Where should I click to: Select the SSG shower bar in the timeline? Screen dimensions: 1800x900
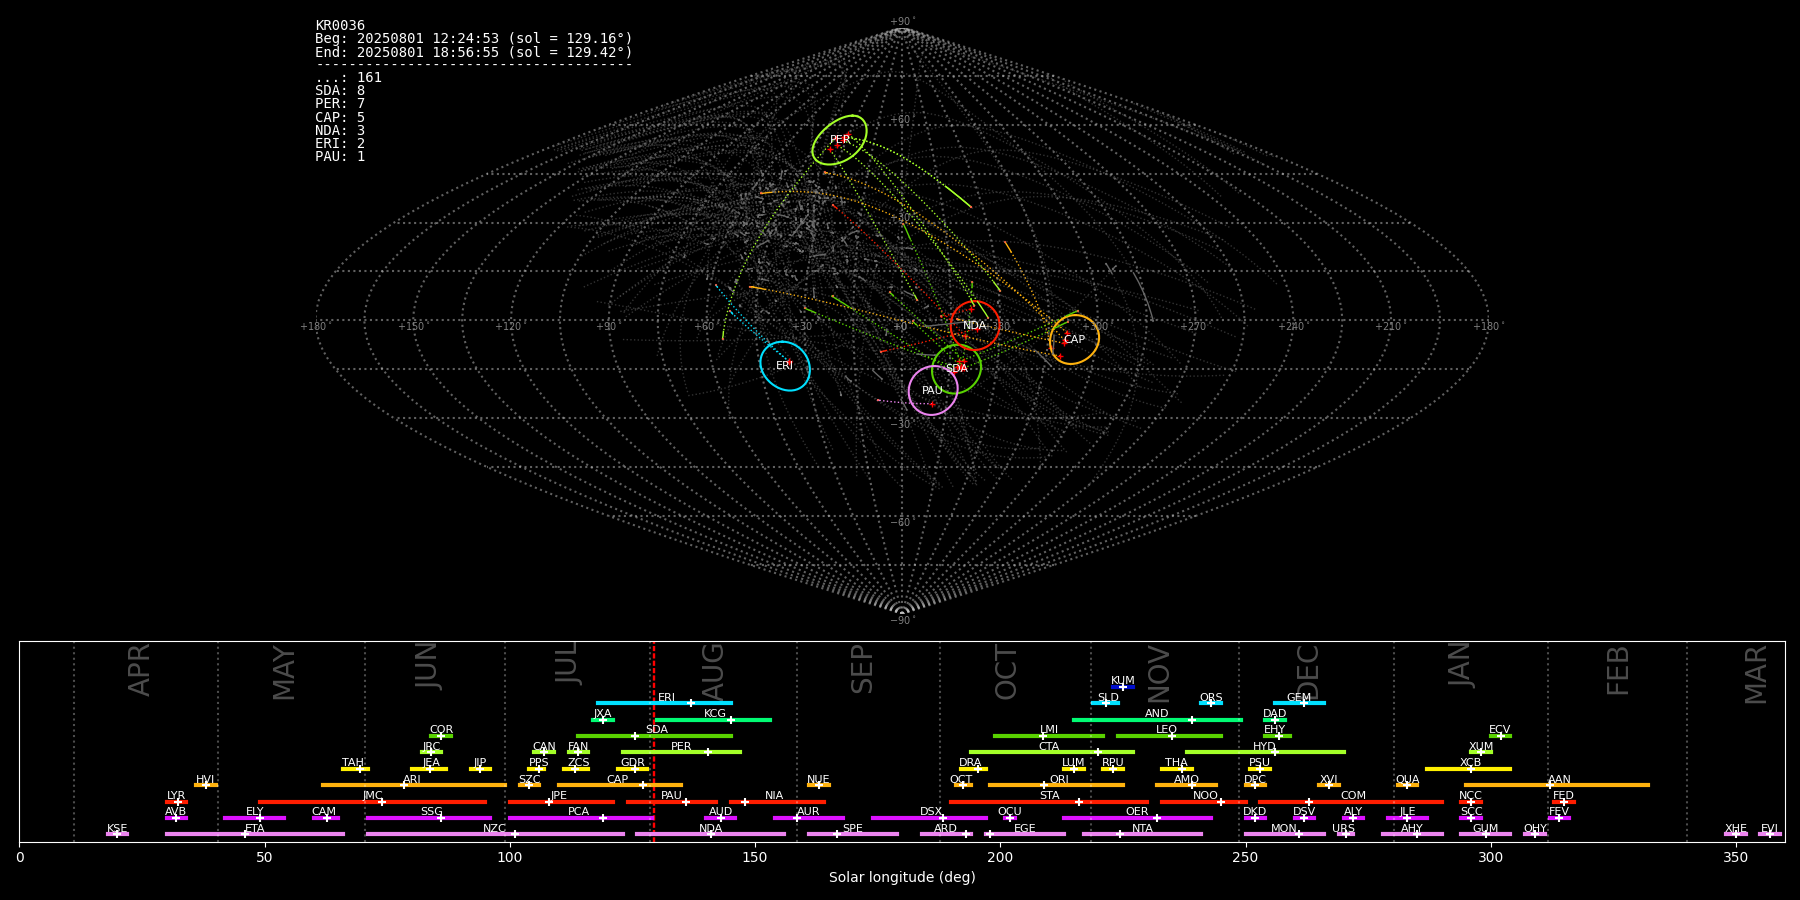click(428, 817)
